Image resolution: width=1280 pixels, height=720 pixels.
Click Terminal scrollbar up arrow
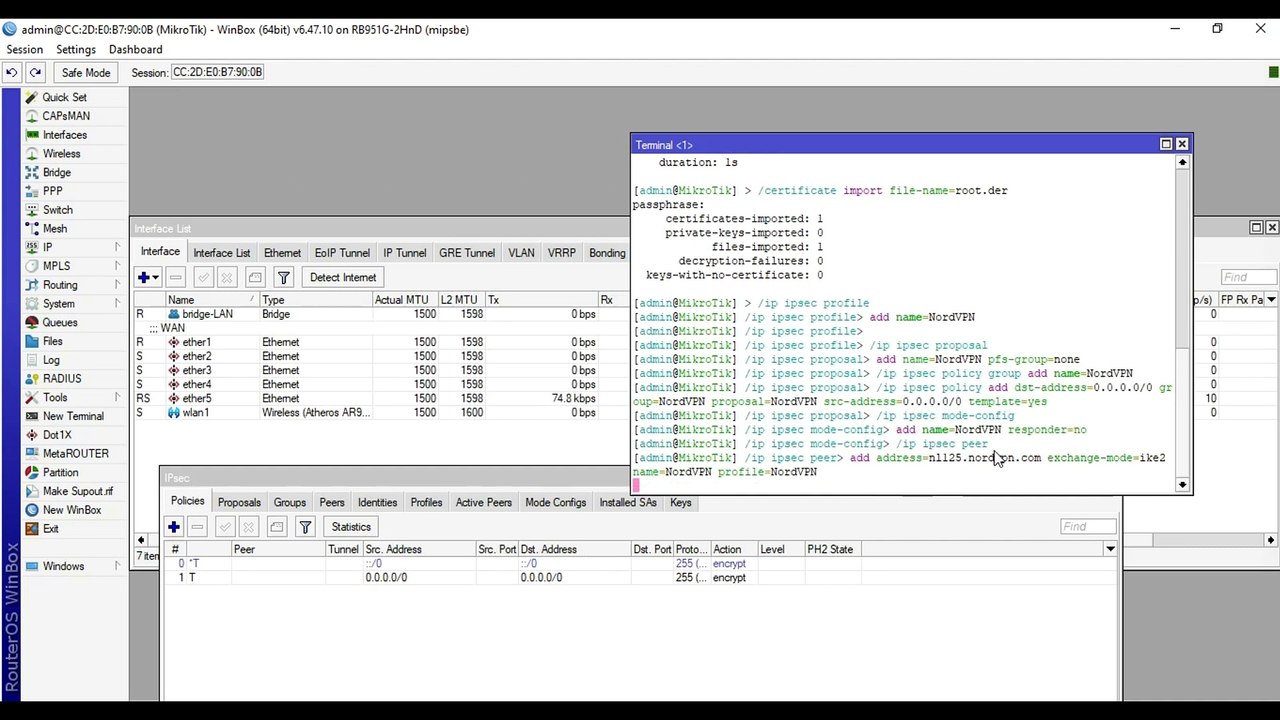tap(1183, 162)
